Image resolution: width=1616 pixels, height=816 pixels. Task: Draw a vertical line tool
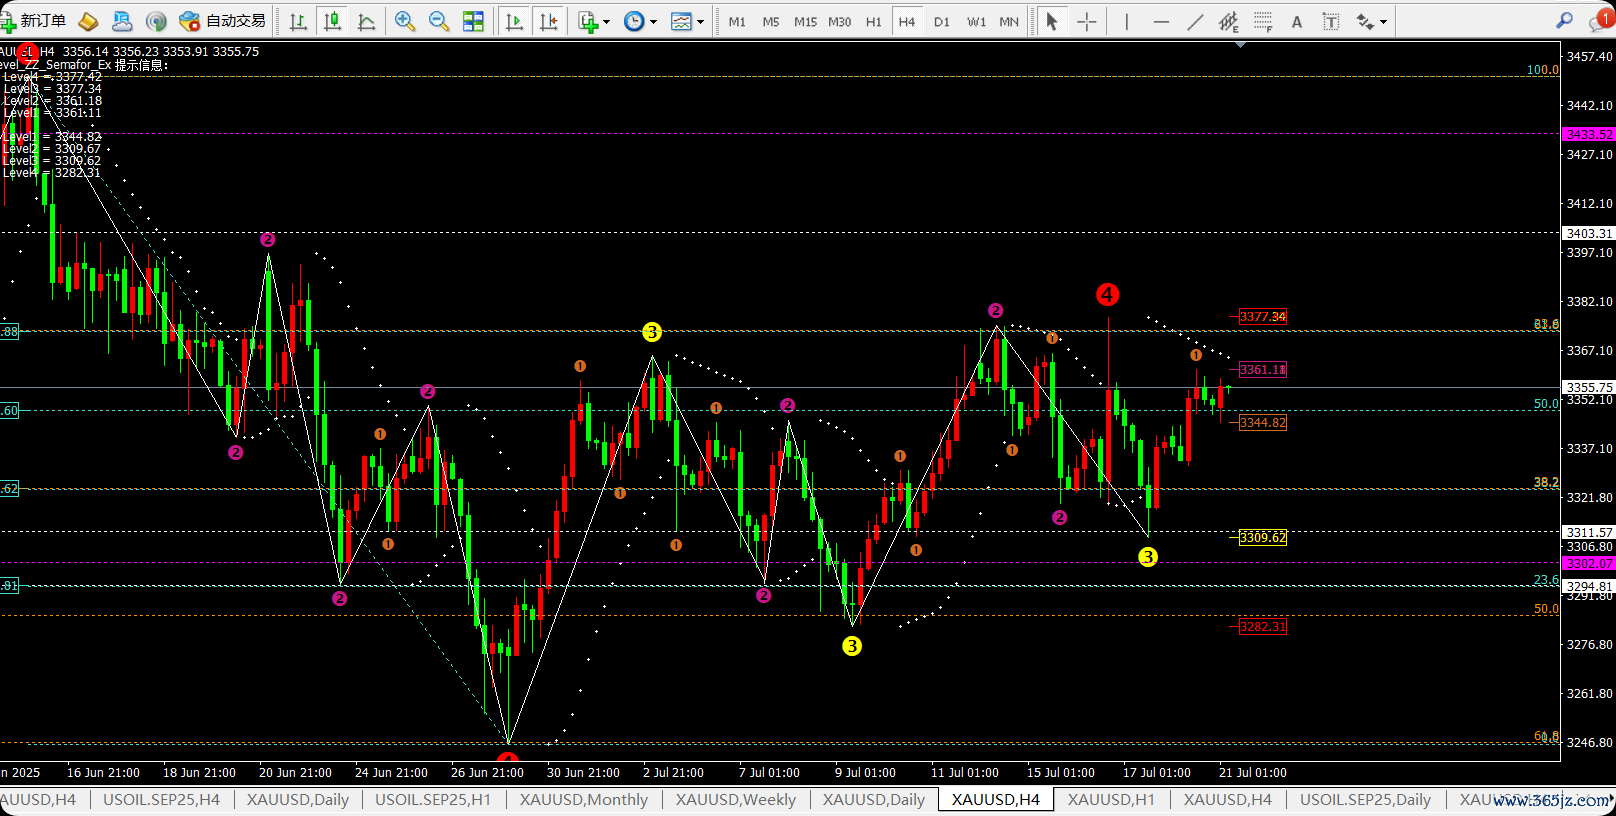pos(1126,21)
